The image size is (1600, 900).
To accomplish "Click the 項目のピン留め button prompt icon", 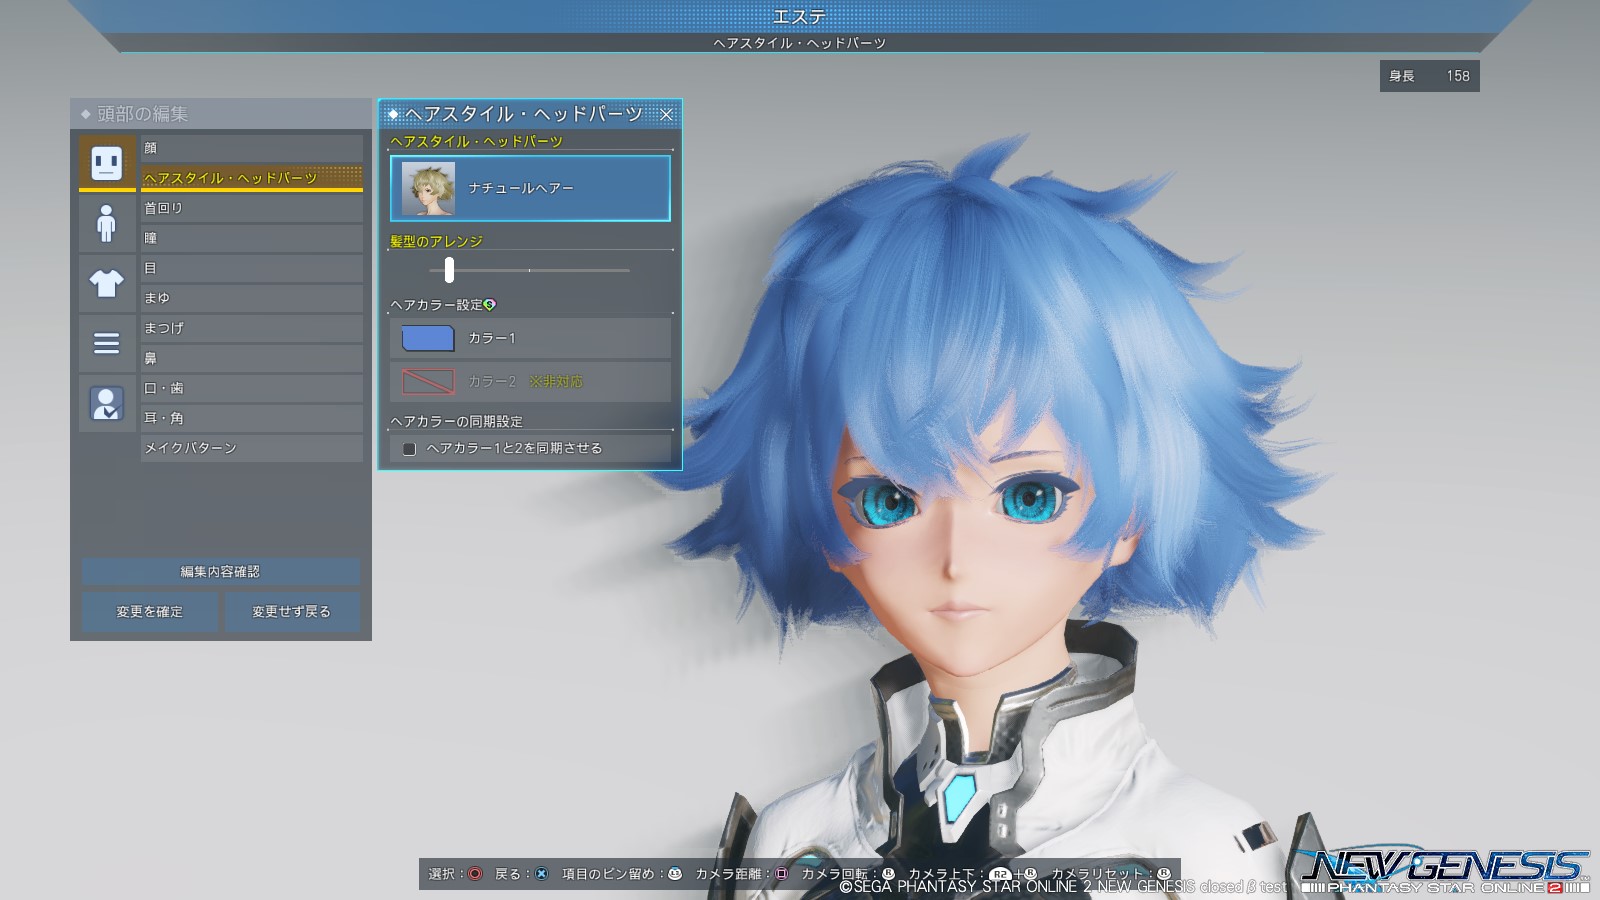I will [x=675, y=874].
